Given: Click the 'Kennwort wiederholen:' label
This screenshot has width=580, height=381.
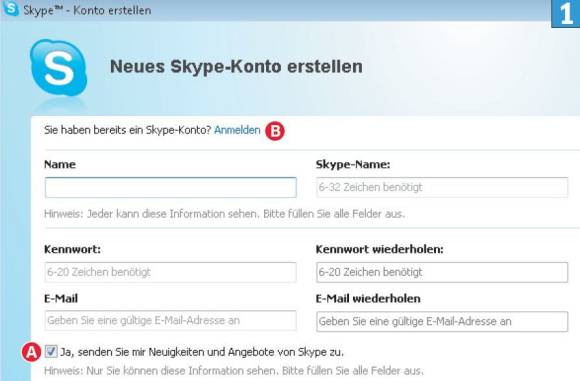Looking at the screenshot, I should point(380,249).
